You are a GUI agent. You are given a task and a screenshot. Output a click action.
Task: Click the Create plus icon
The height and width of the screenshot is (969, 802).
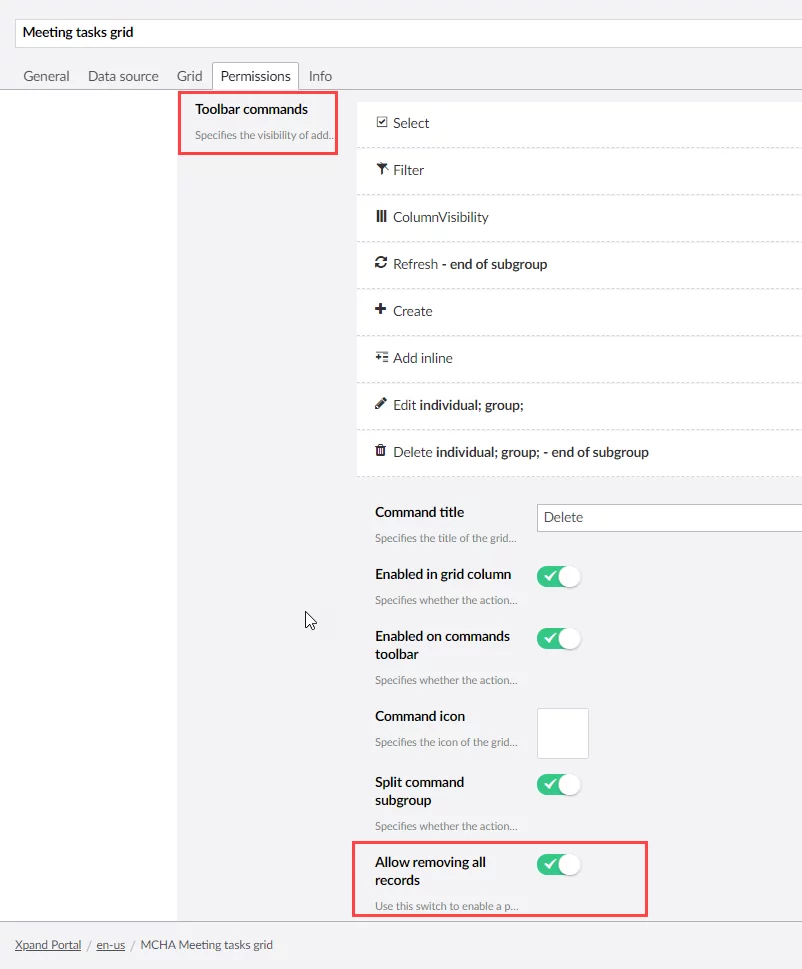click(x=381, y=310)
